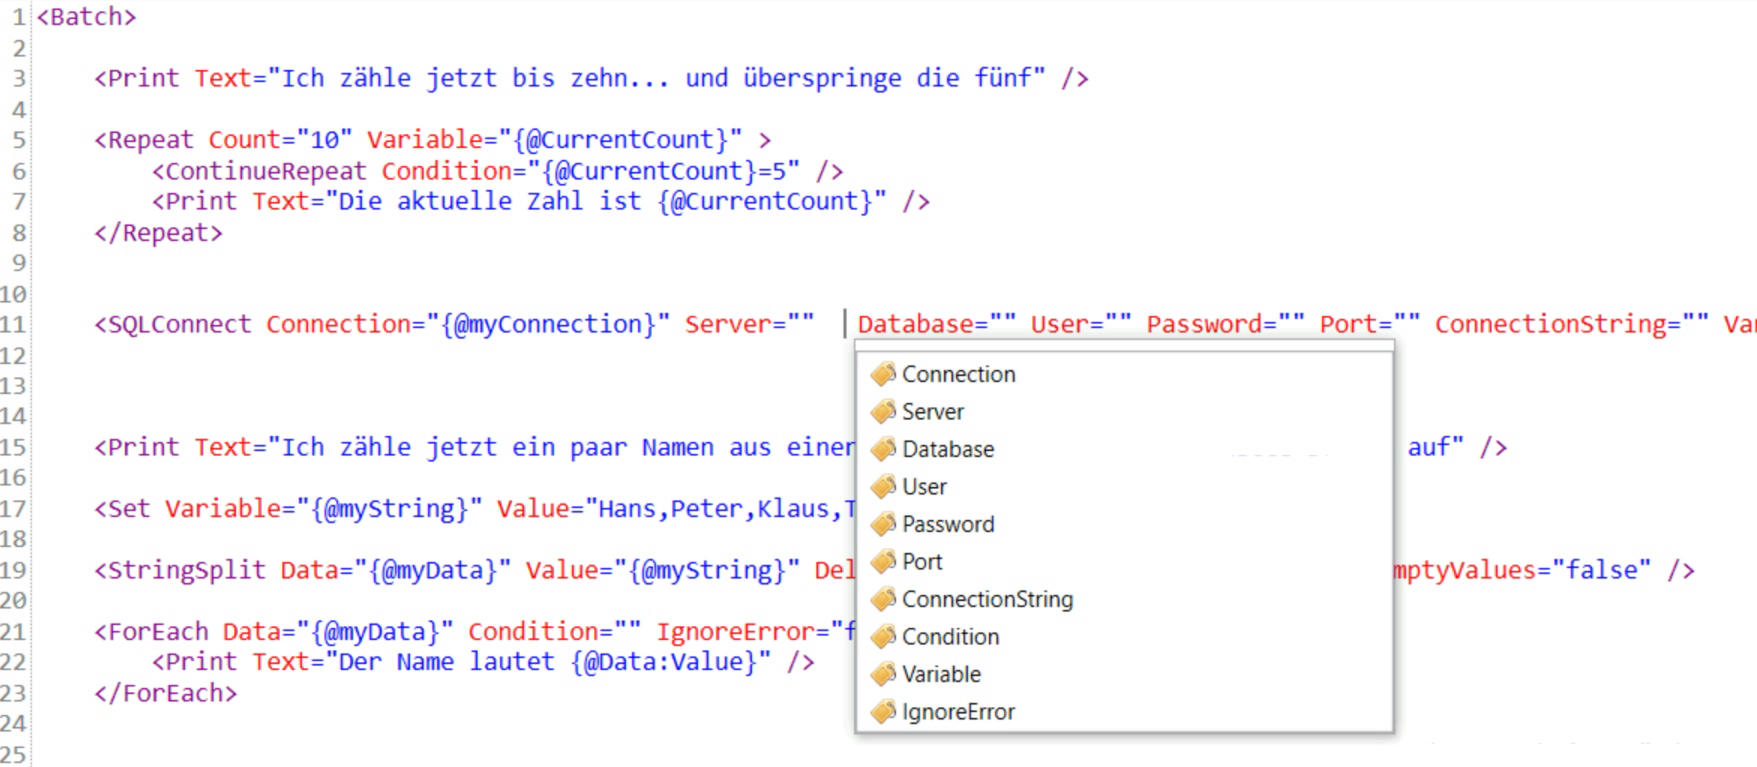Choose Variable in the suggestion popup

click(x=941, y=674)
